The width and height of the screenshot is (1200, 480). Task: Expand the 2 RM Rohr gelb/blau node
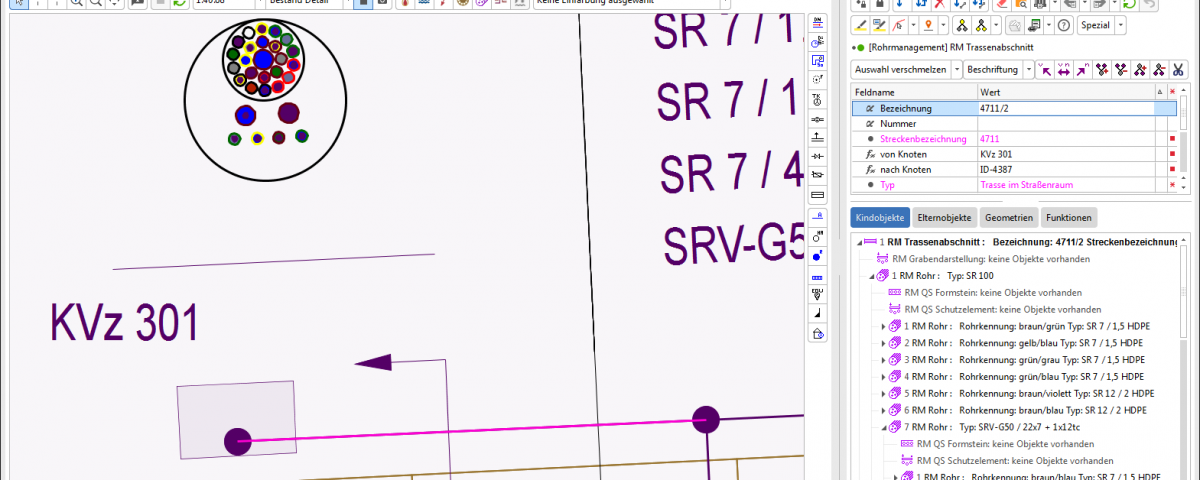pyautogui.click(x=883, y=343)
